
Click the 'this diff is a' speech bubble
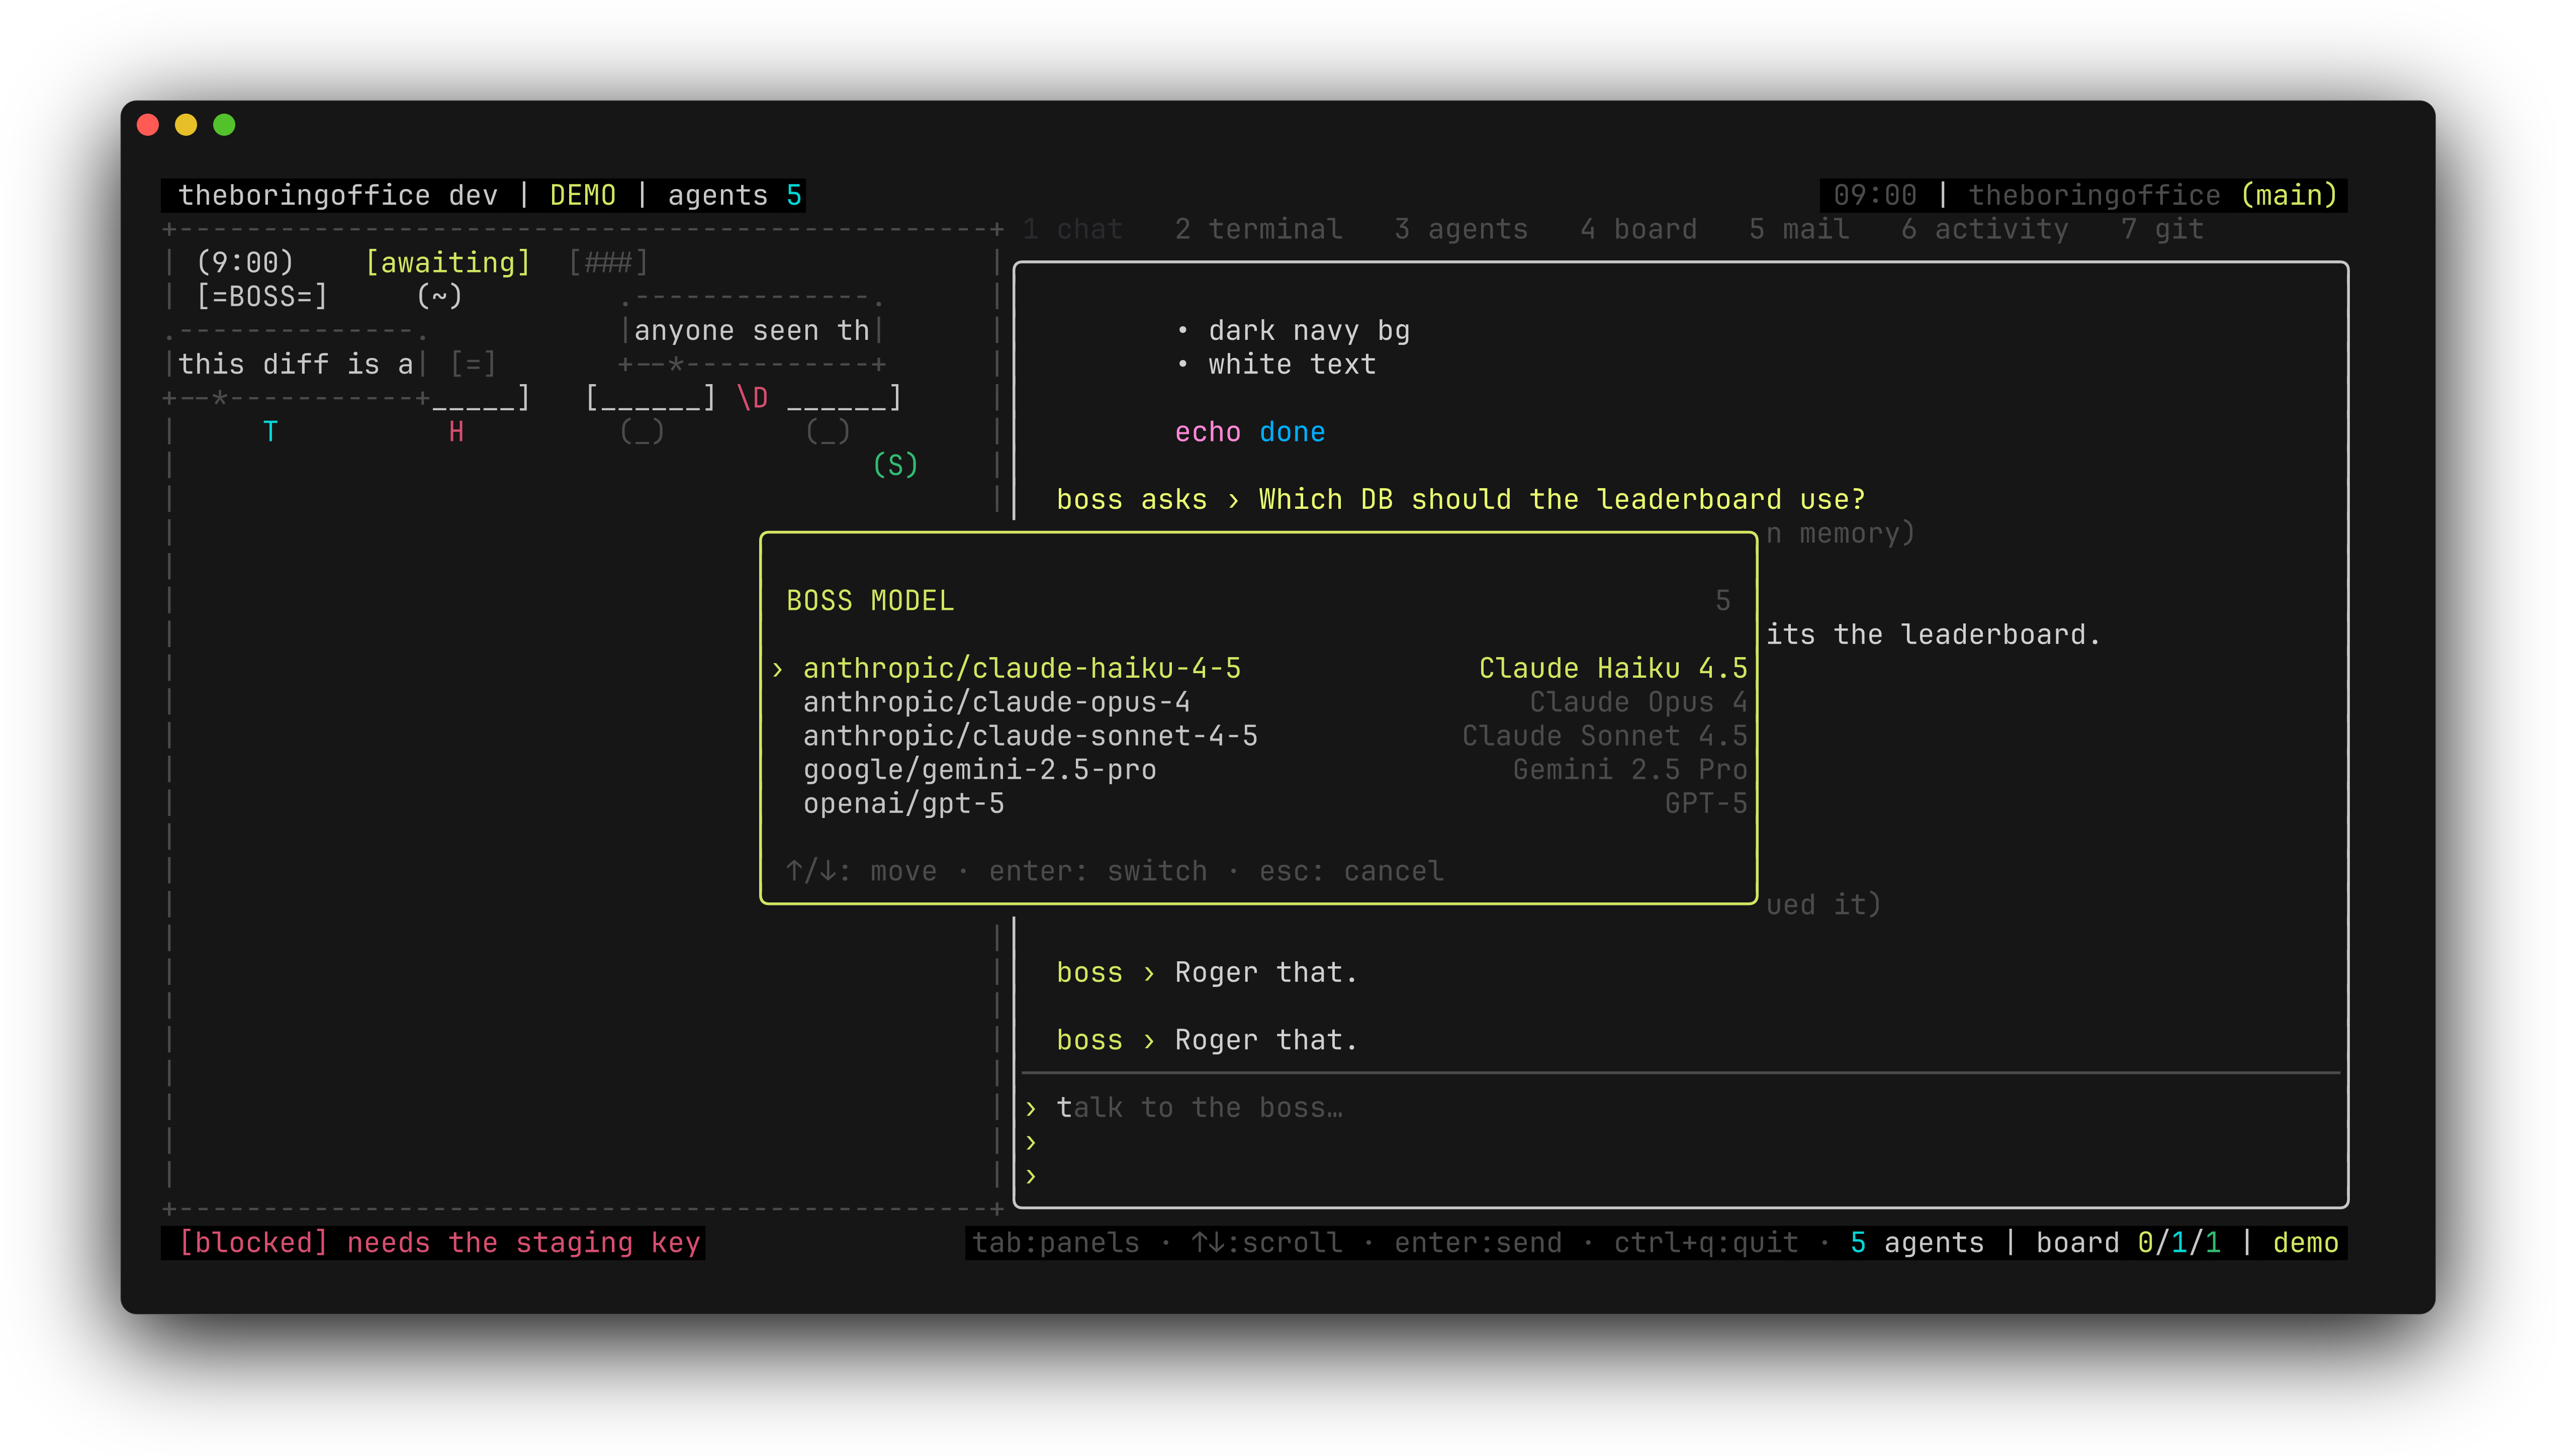pyautogui.click(x=296, y=365)
